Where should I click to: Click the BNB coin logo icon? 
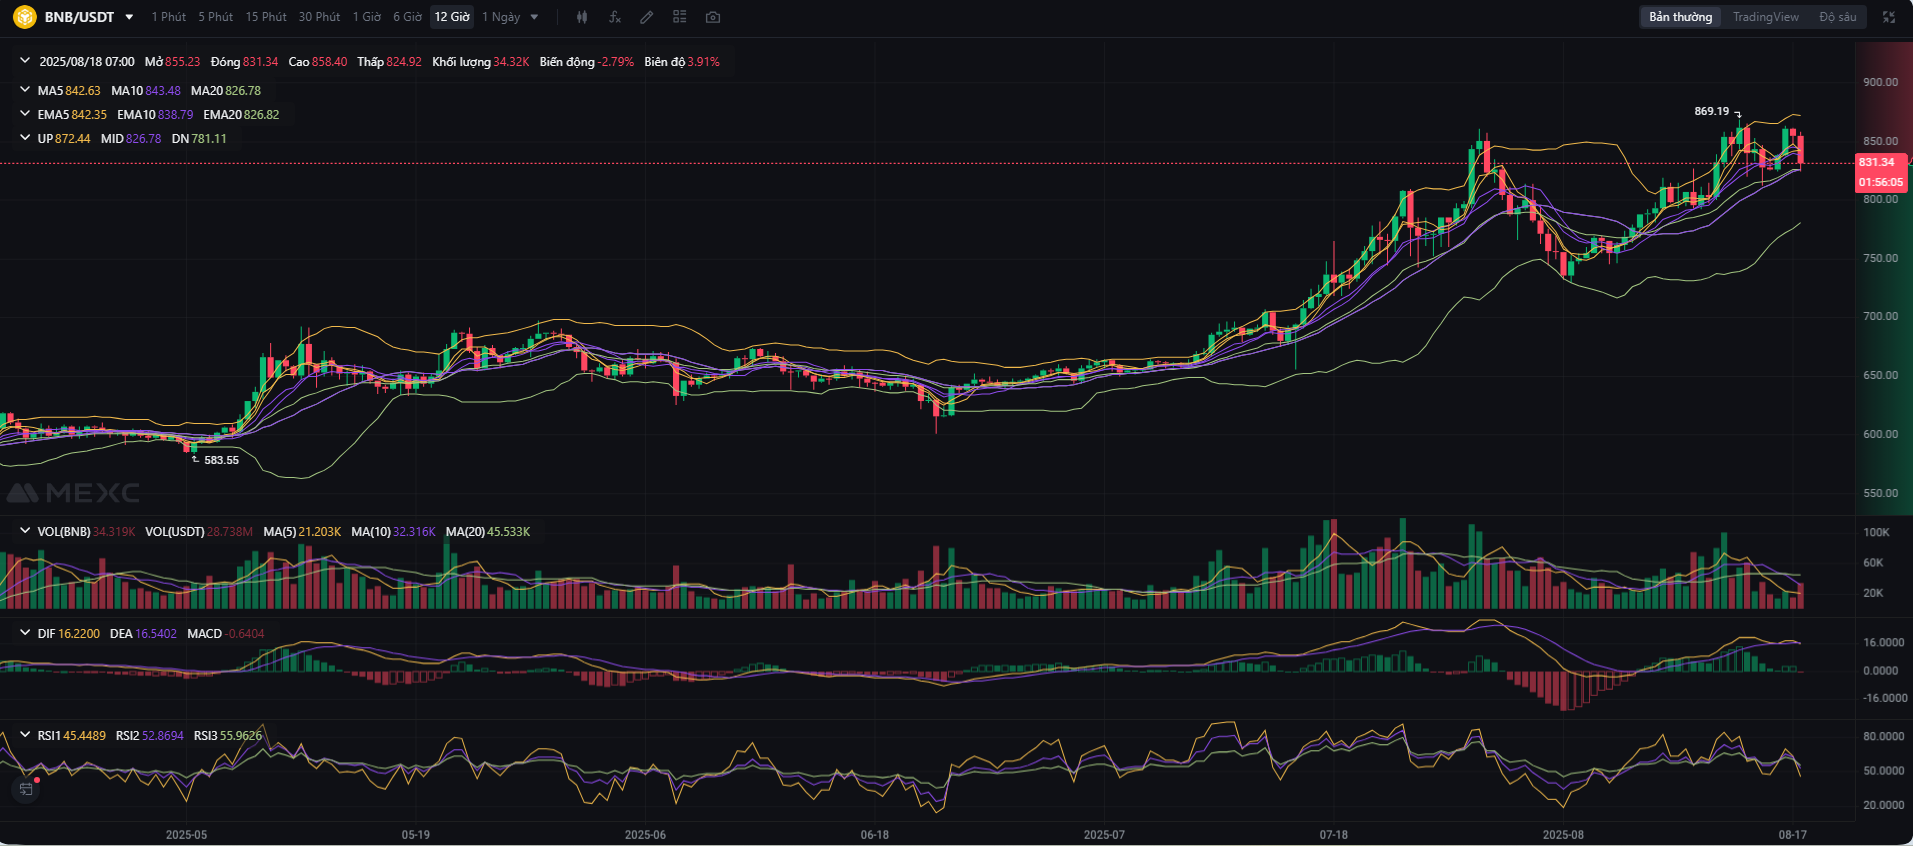coord(24,17)
